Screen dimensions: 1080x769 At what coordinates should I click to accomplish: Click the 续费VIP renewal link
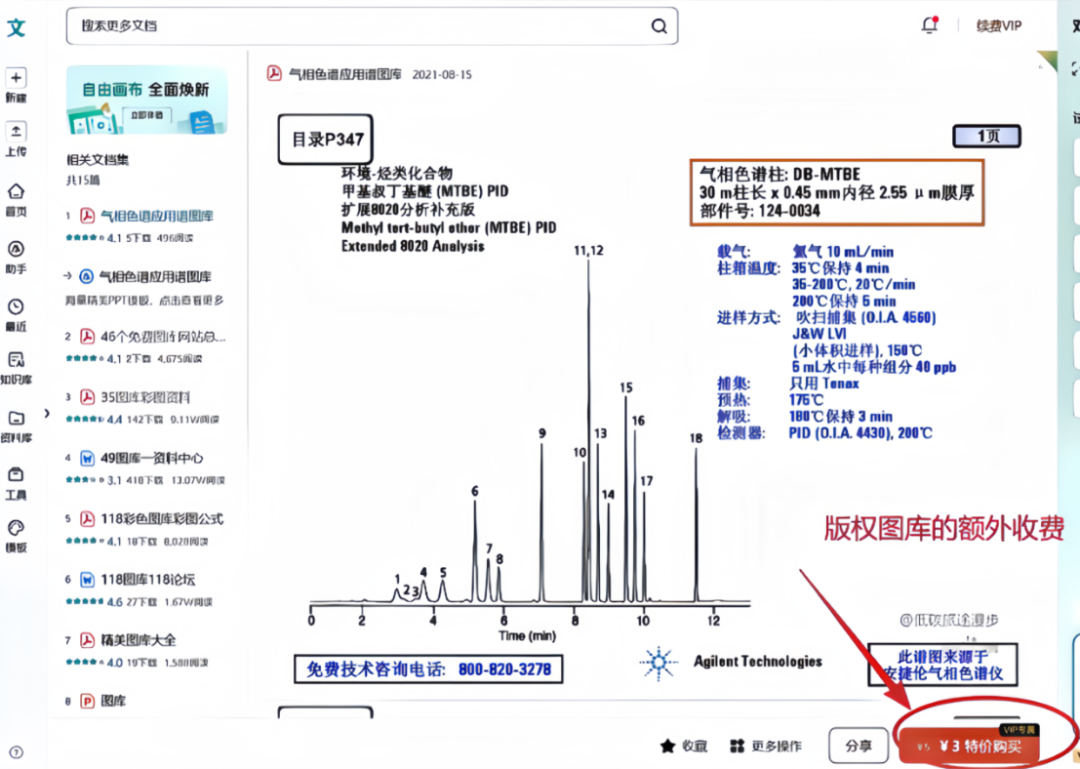999,26
